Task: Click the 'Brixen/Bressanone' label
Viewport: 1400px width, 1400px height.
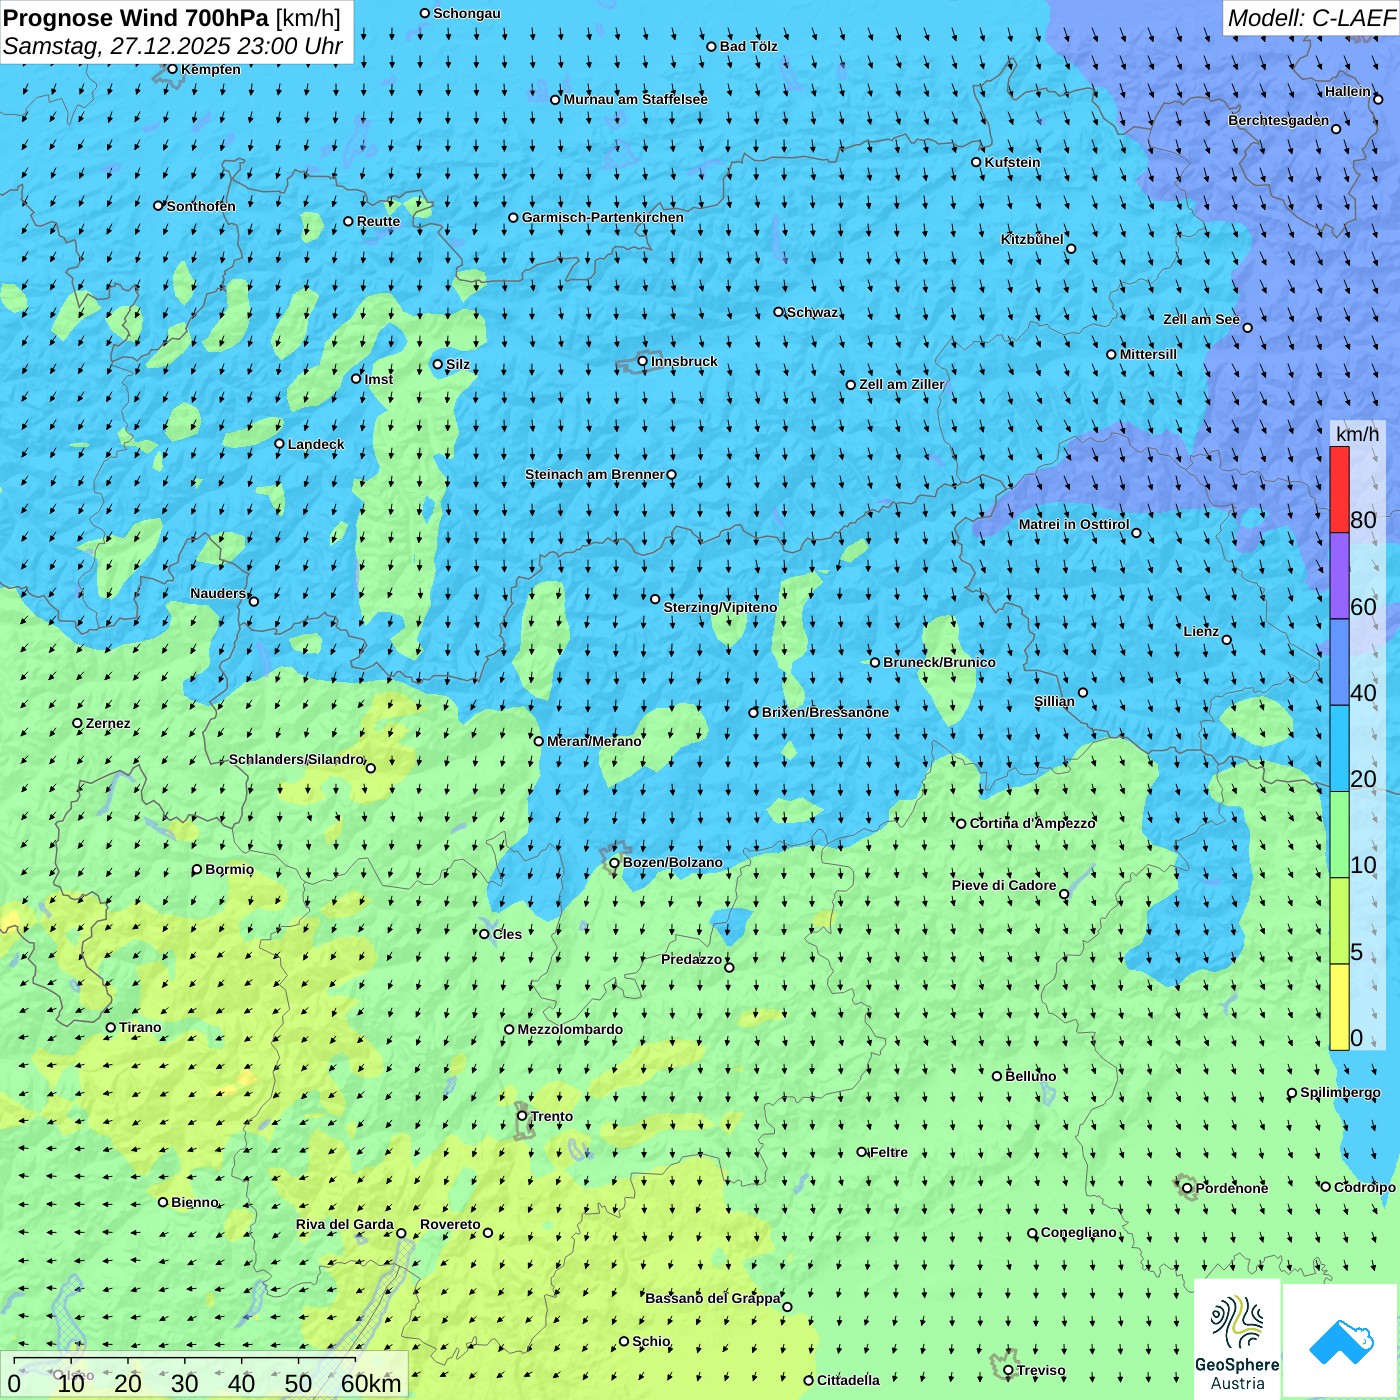Action: pyautogui.click(x=825, y=712)
